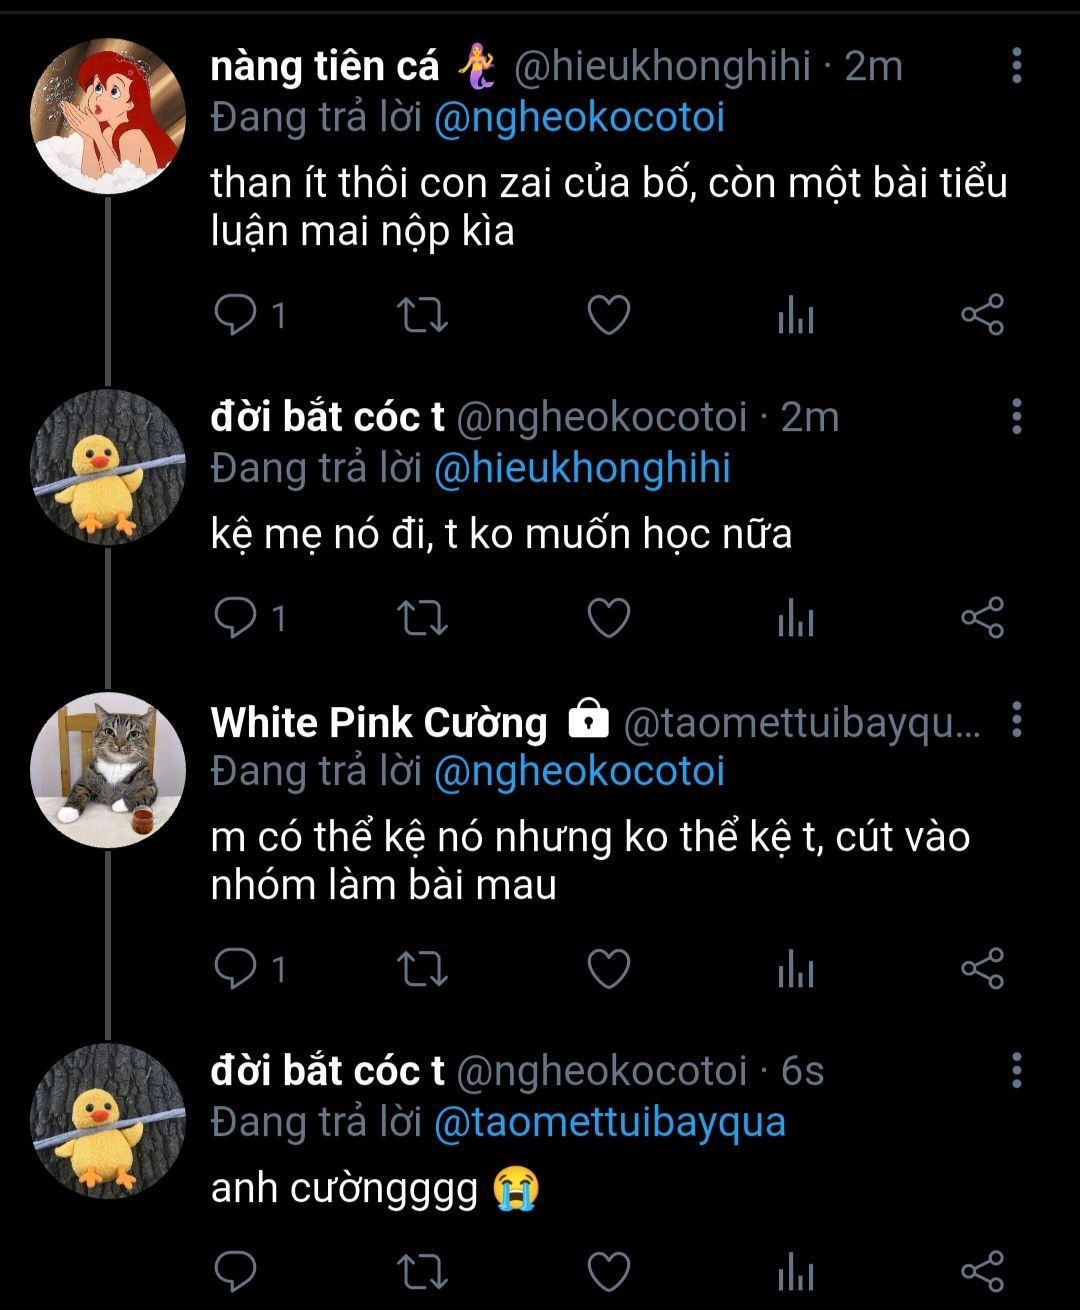
Task: Open the @ngheokocotoi mention under nàng tiên cá
Action: pyautogui.click(x=579, y=118)
